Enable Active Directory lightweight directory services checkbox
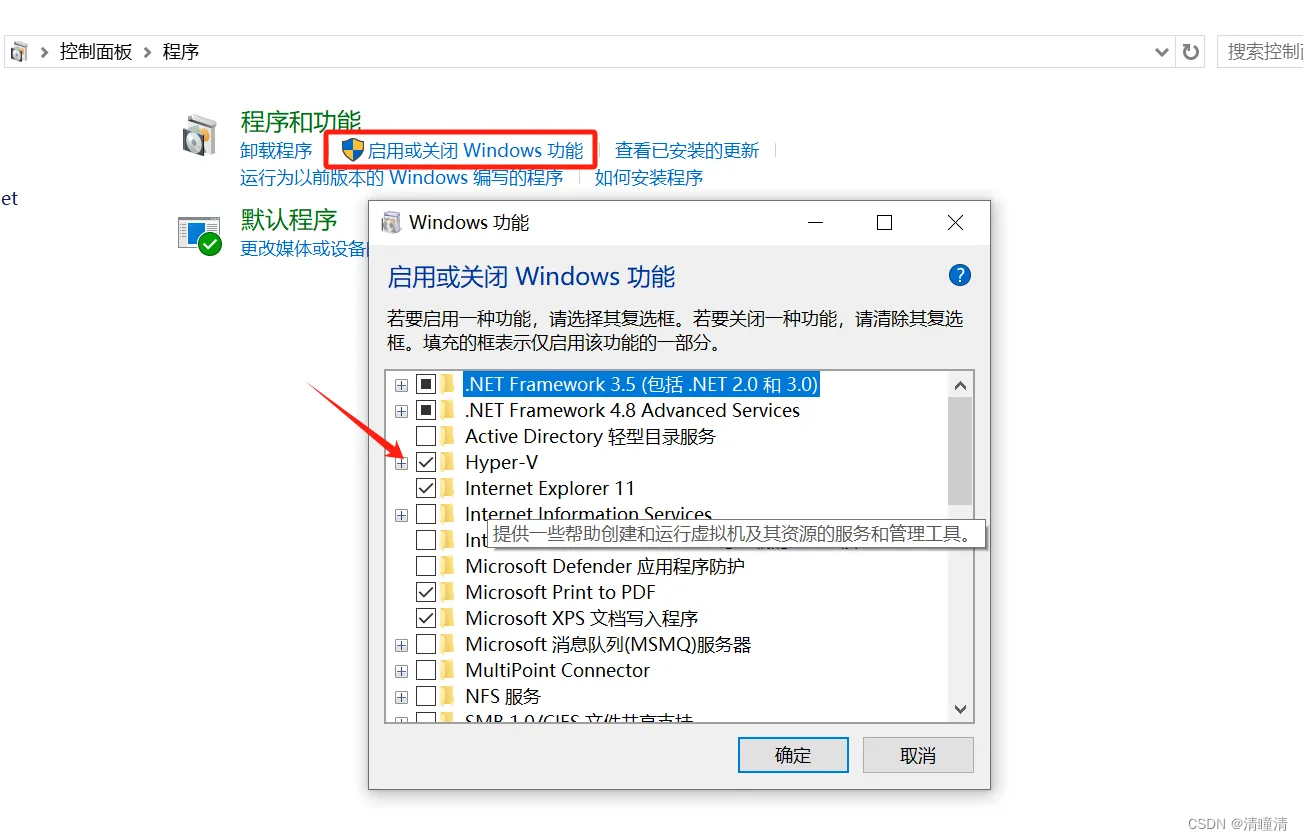This screenshot has height=840, width=1303. coord(426,436)
